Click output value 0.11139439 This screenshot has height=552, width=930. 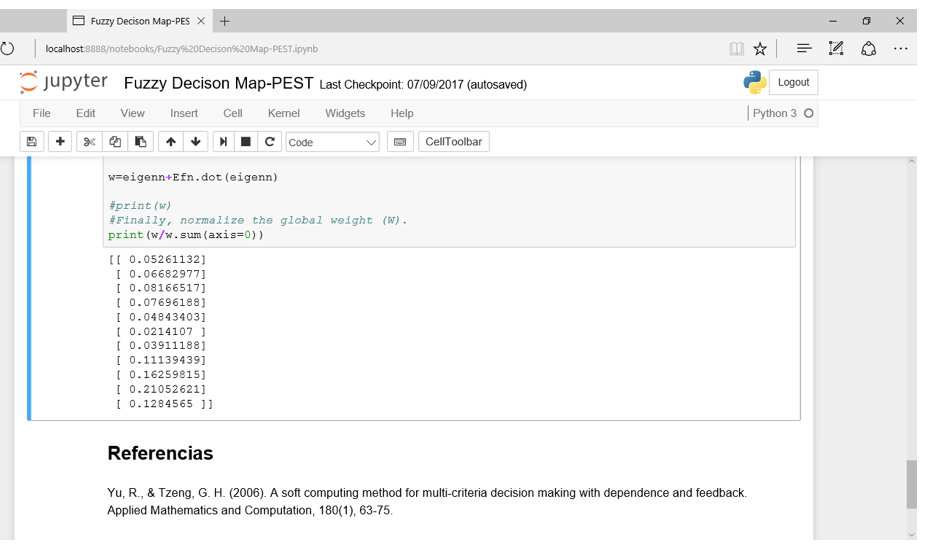coord(164,360)
